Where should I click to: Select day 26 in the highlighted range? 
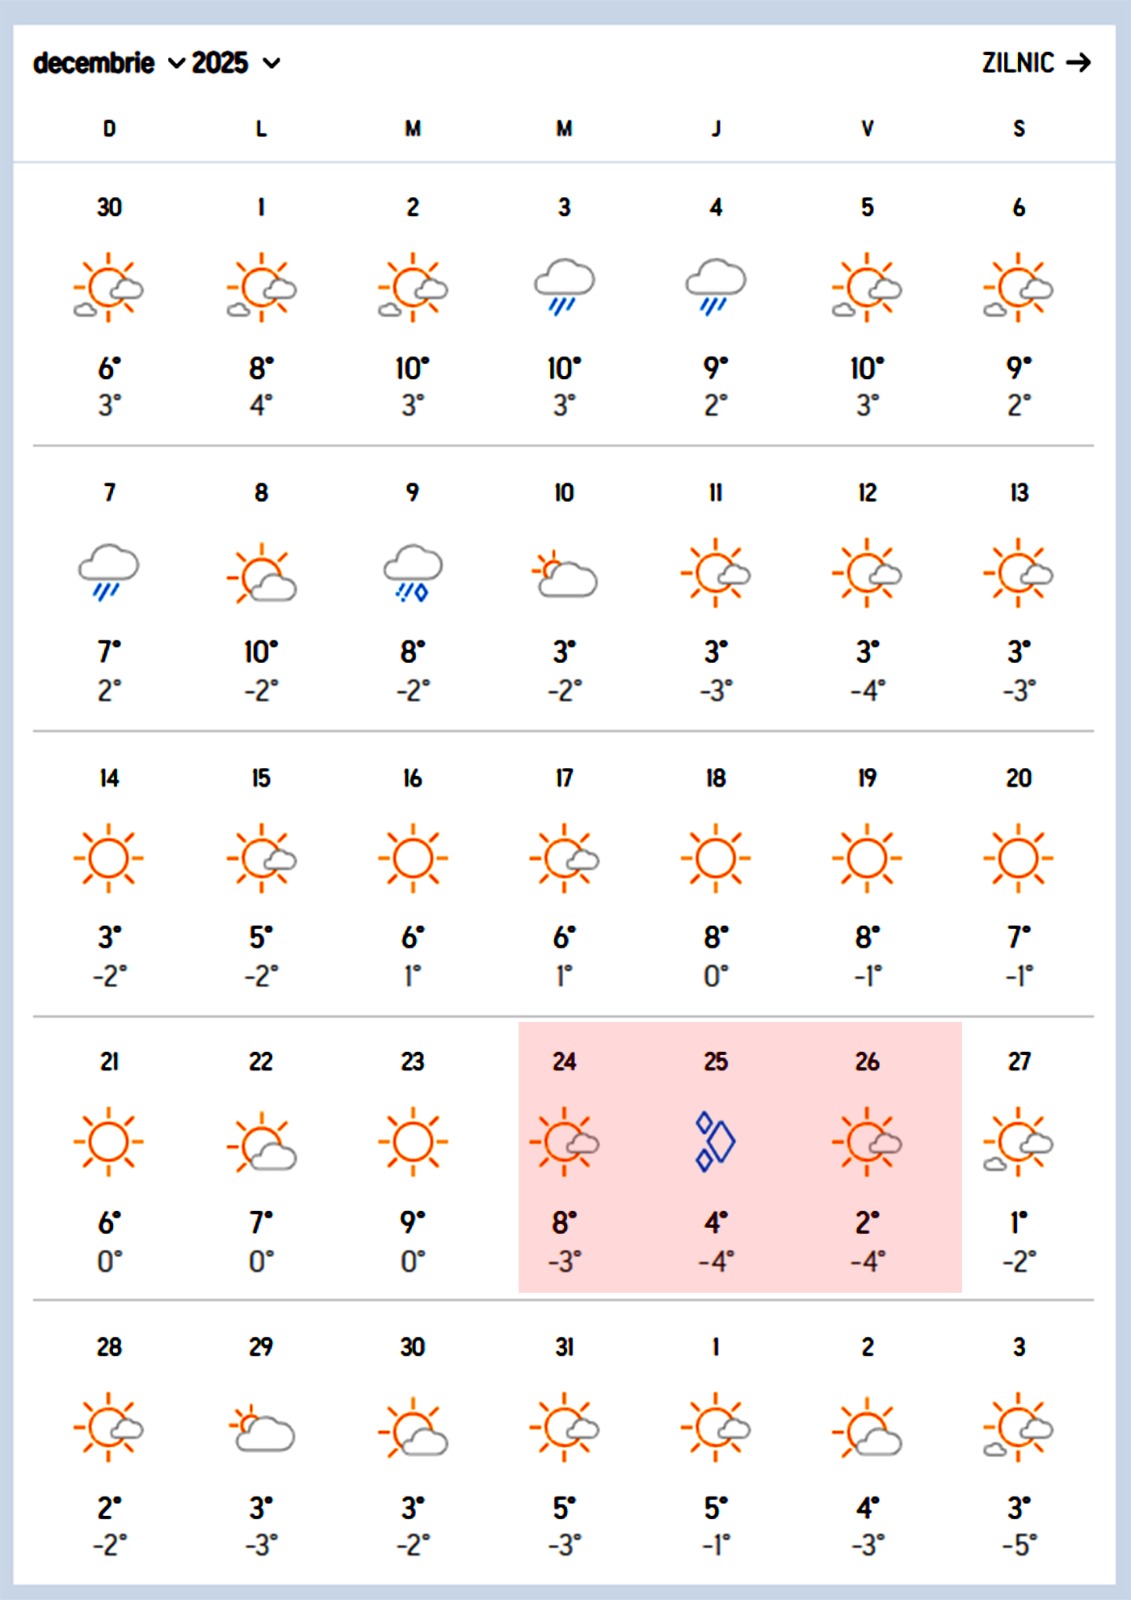point(867,1062)
